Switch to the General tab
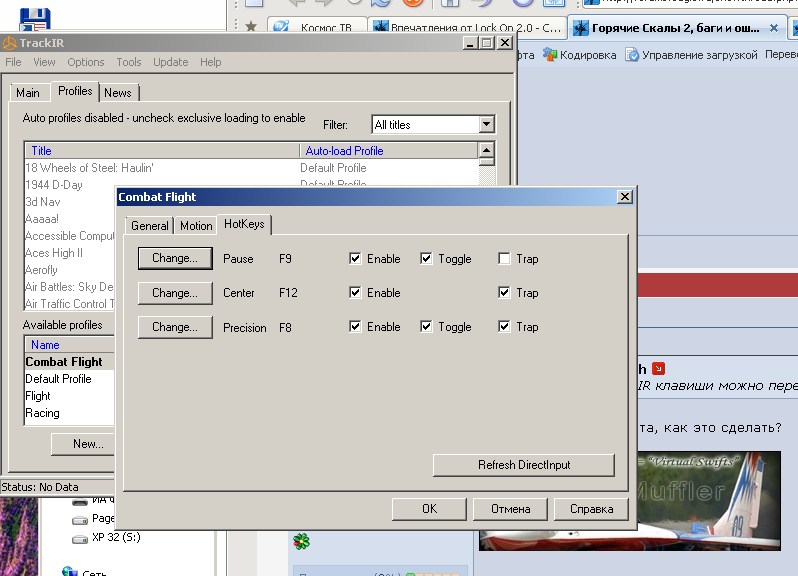798x576 pixels. tap(150, 225)
